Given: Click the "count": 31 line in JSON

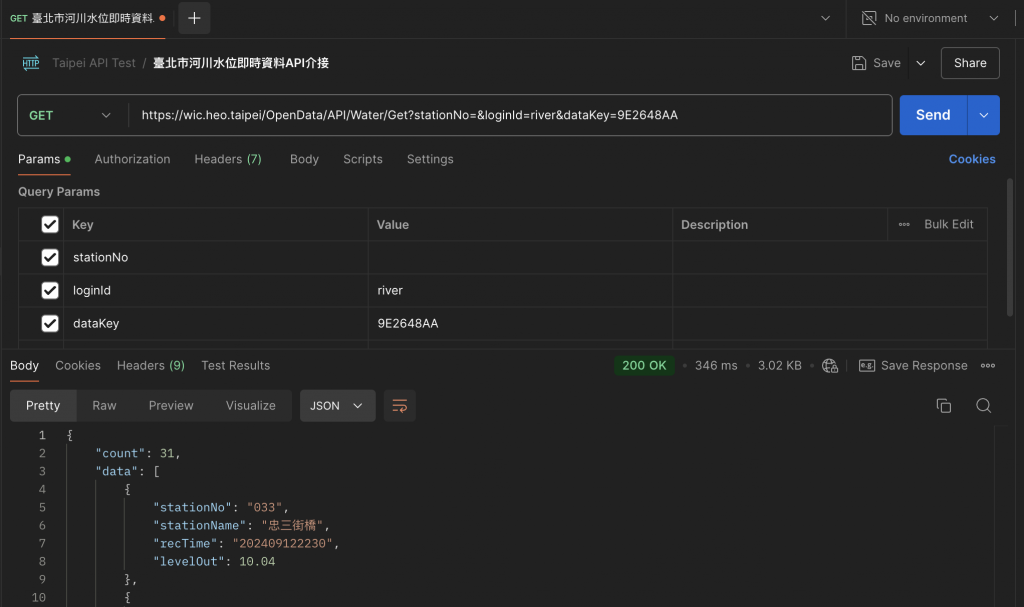Looking at the screenshot, I should tap(138, 453).
